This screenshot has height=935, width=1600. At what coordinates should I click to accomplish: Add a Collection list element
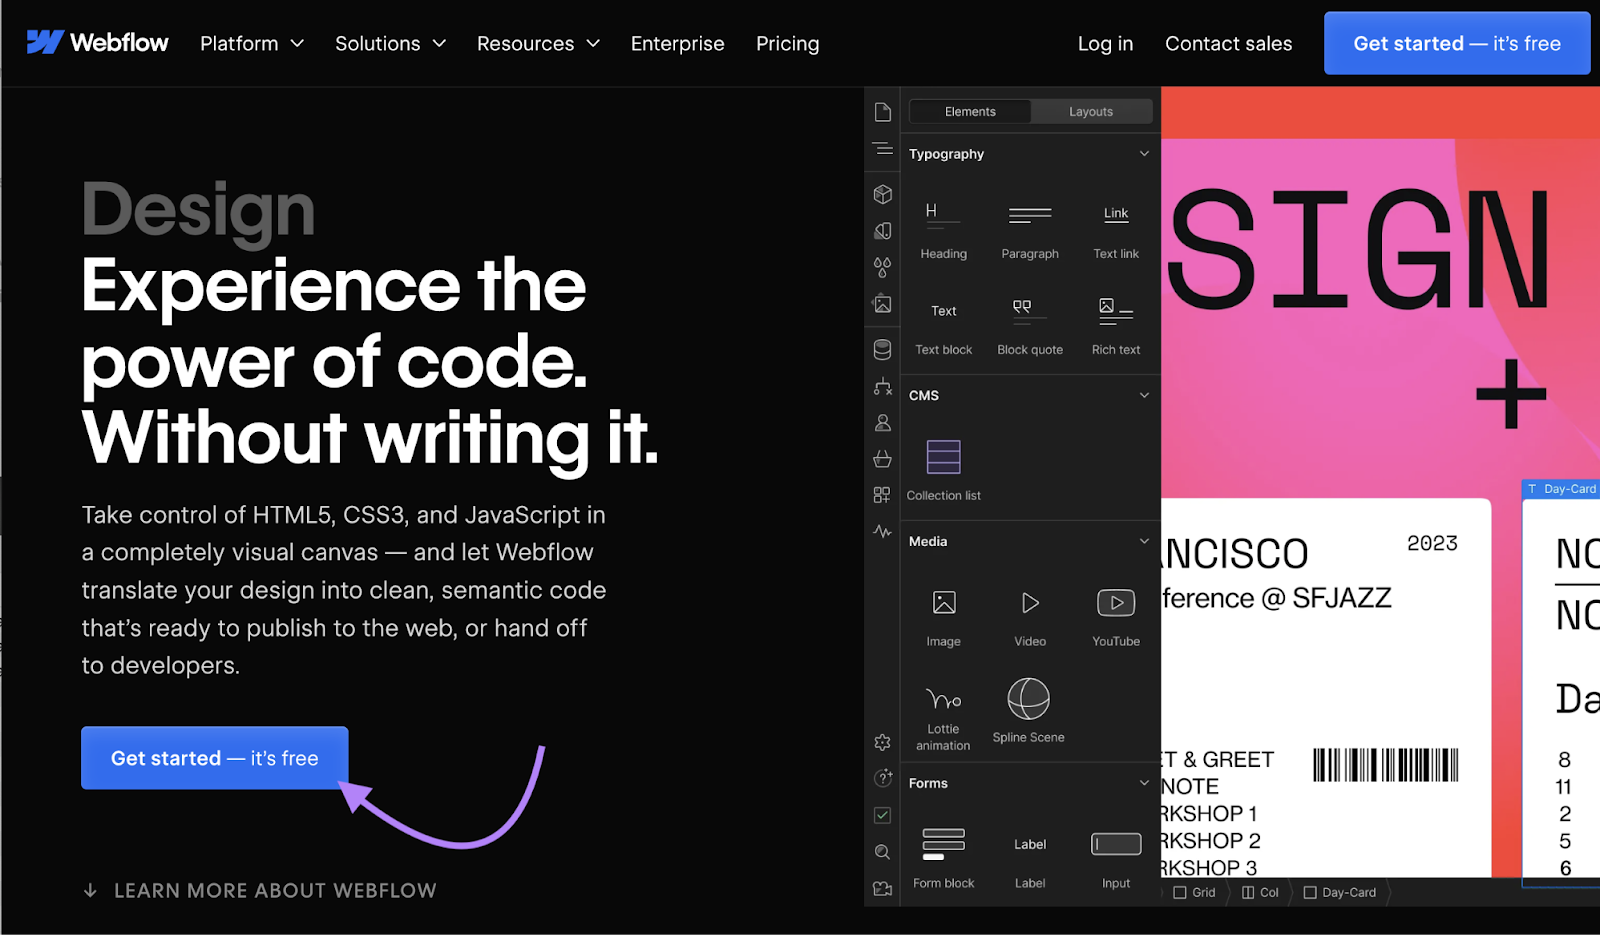pos(943,470)
